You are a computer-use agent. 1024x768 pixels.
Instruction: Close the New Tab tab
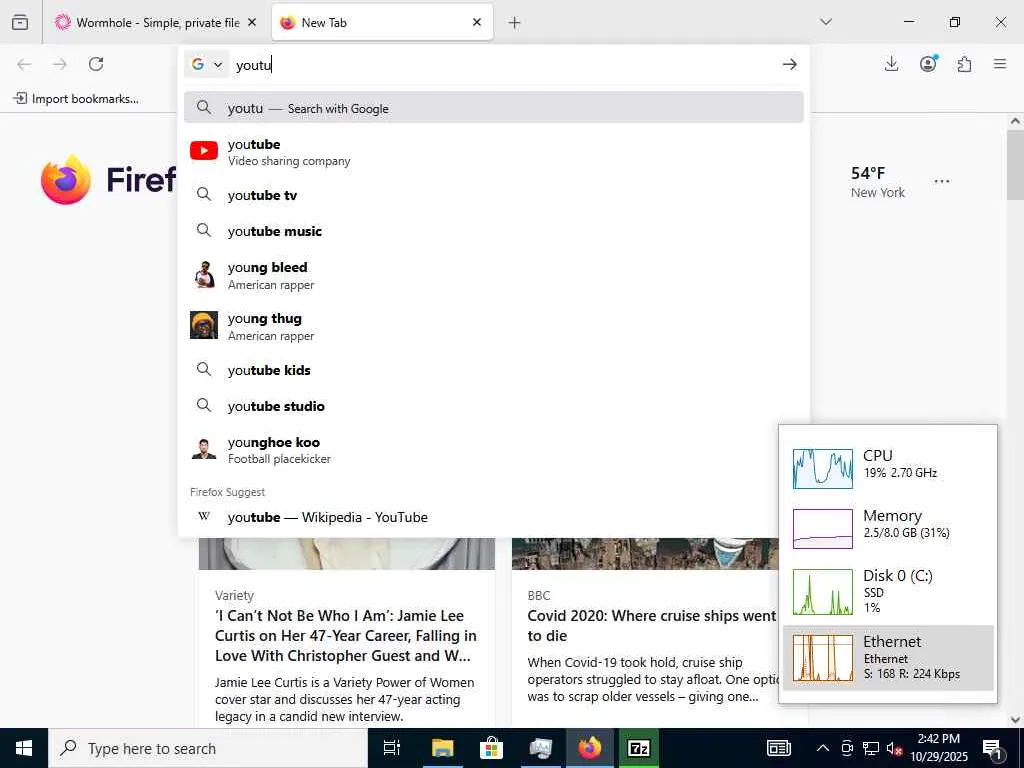click(477, 22)
